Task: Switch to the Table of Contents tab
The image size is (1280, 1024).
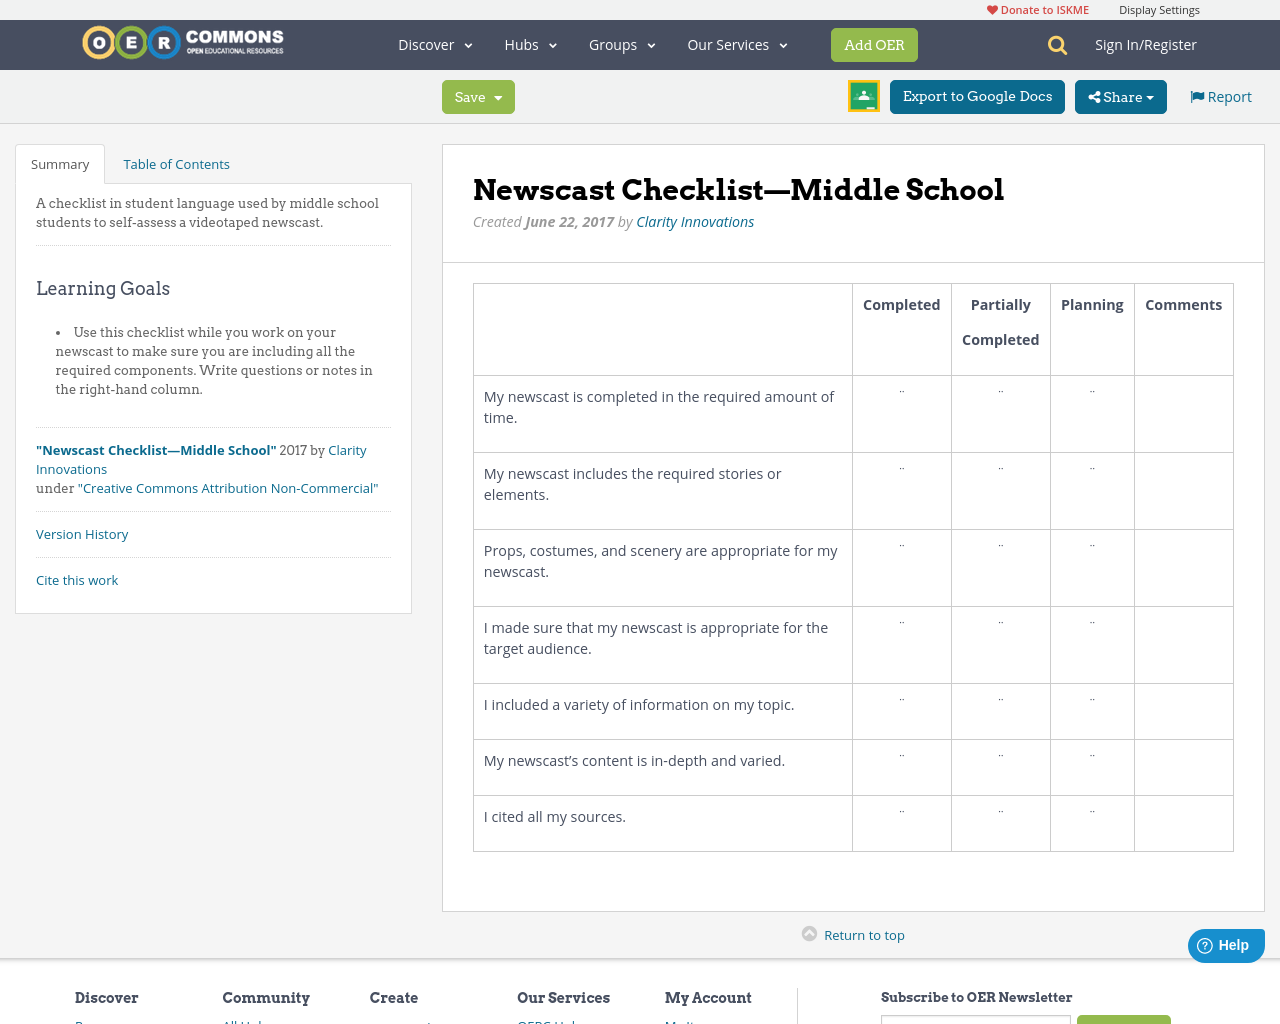Action: pyautogui.click(x=176, y=163)
